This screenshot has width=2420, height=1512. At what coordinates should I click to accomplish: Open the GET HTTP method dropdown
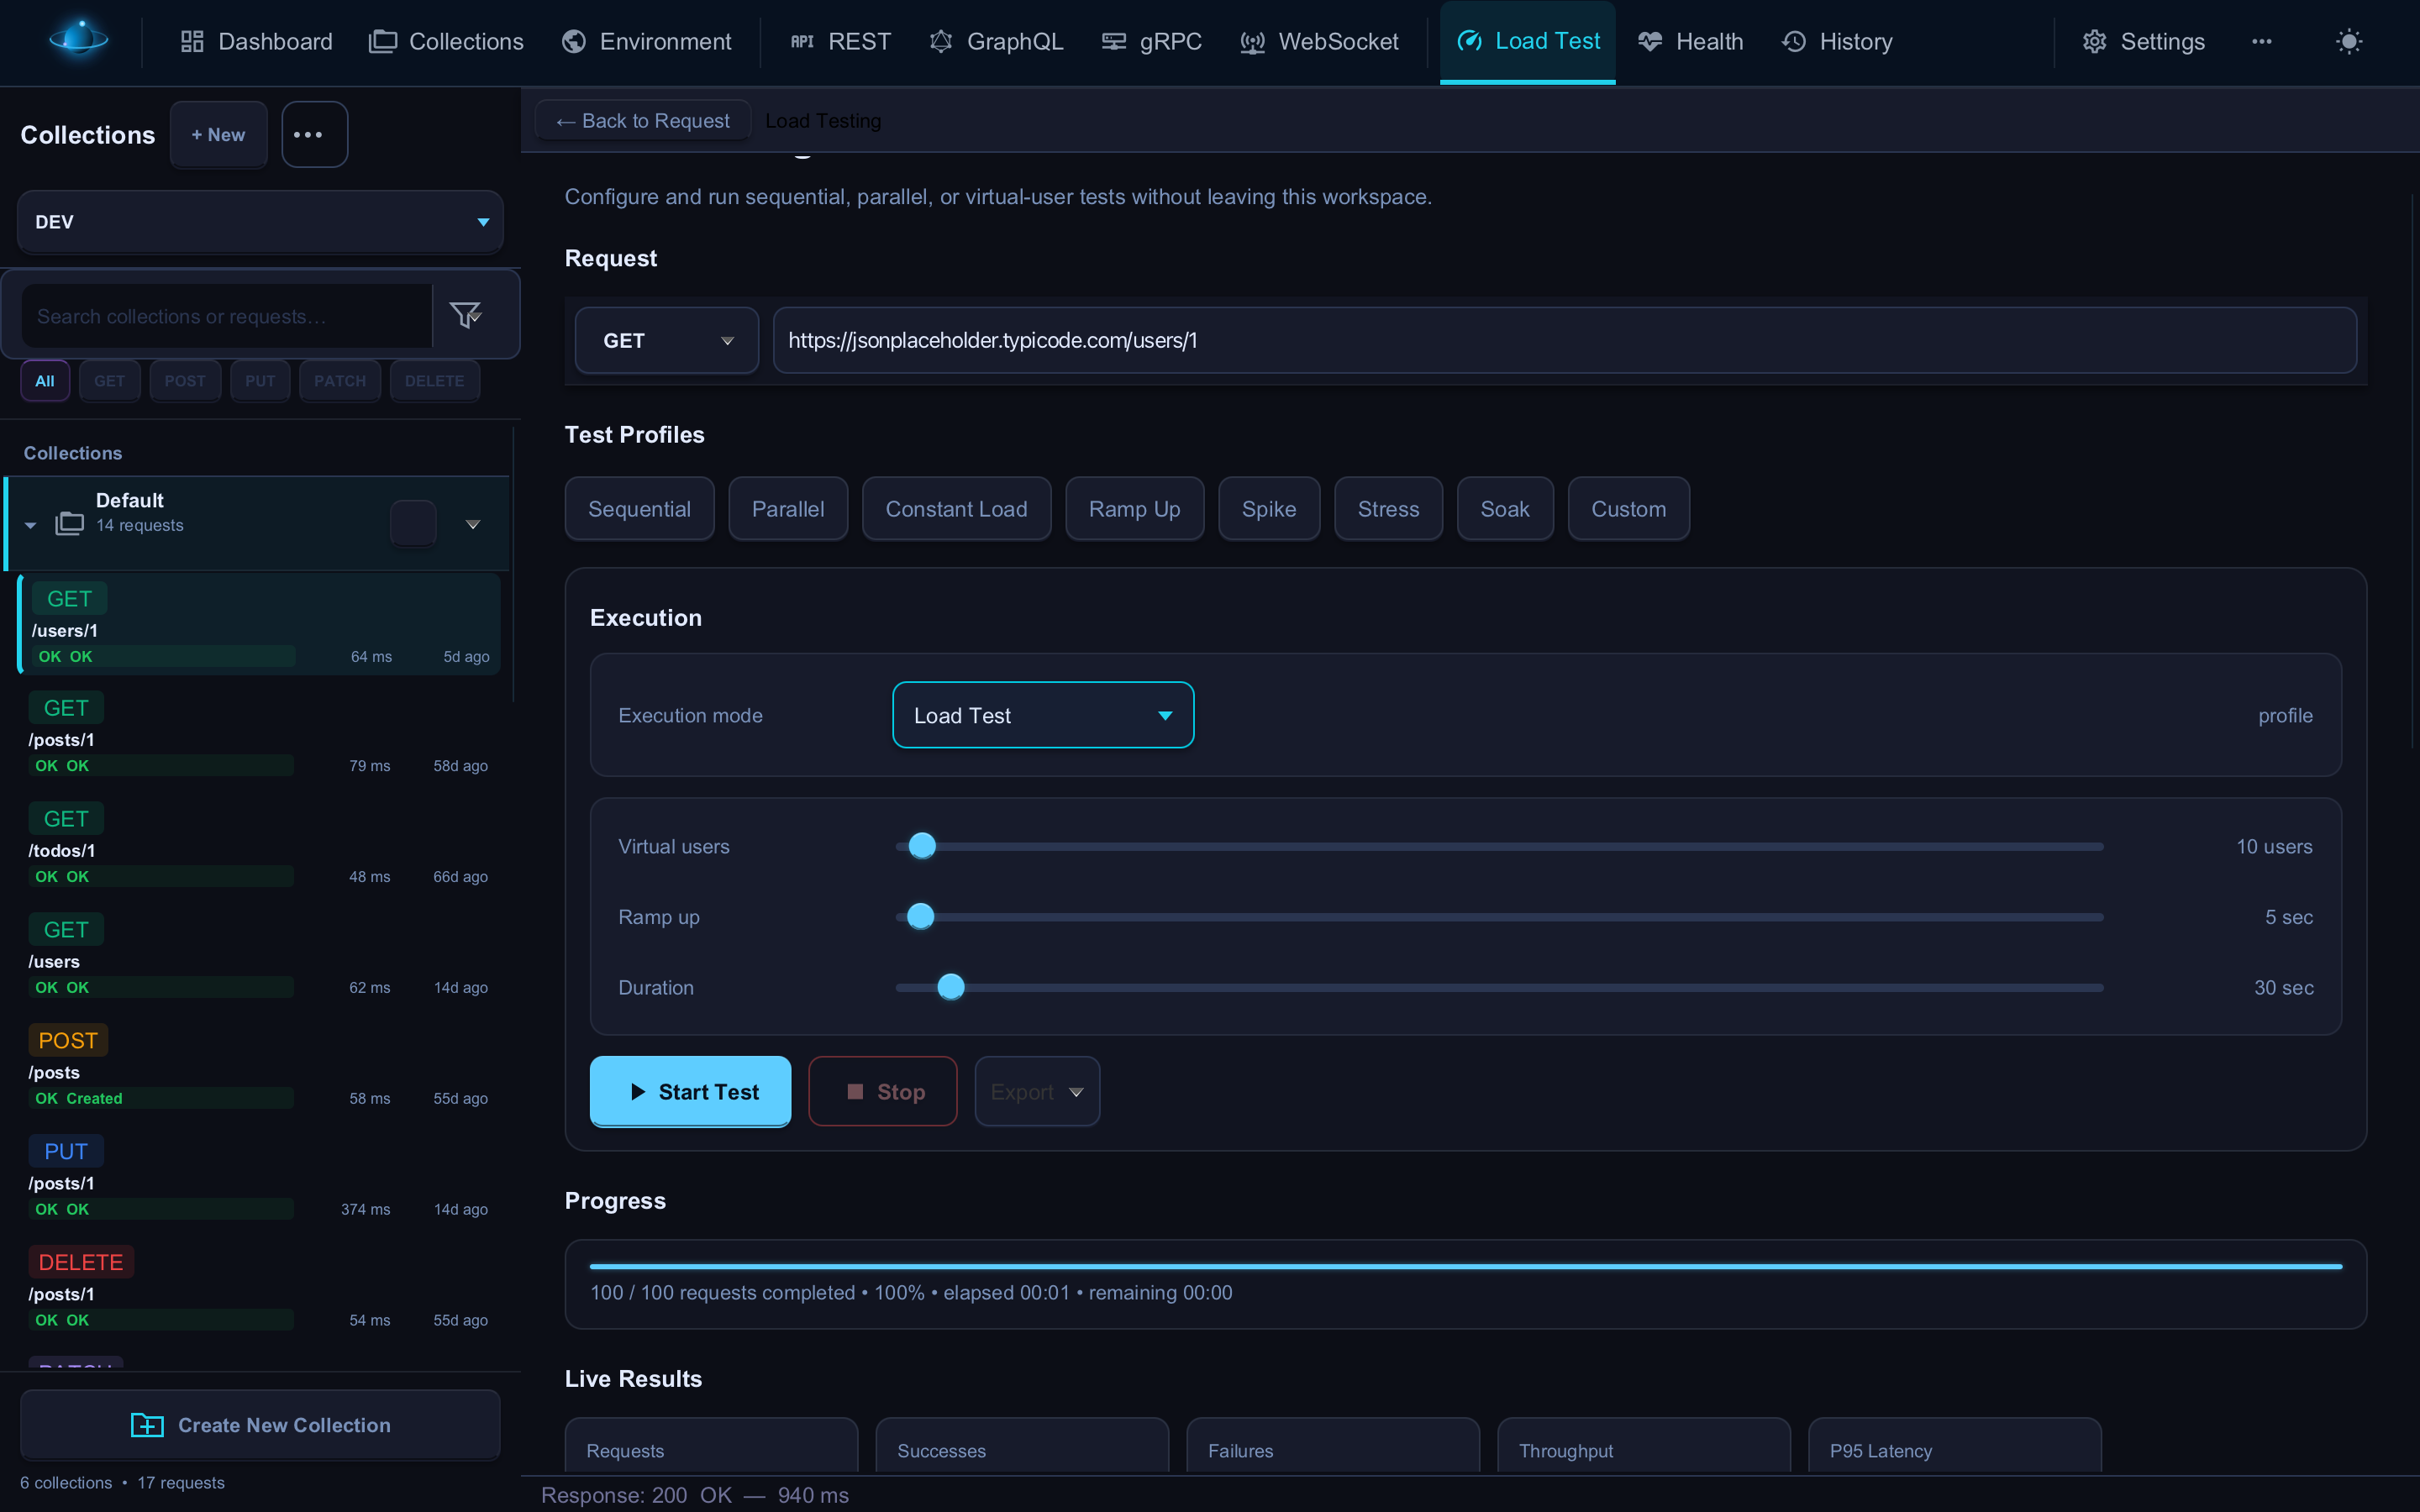pos(667,340)
